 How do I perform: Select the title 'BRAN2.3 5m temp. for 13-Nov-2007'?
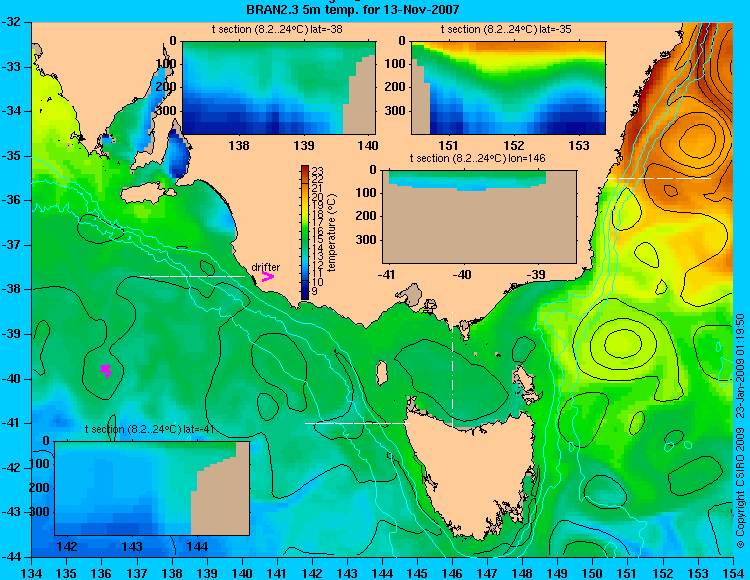[353, 9]
